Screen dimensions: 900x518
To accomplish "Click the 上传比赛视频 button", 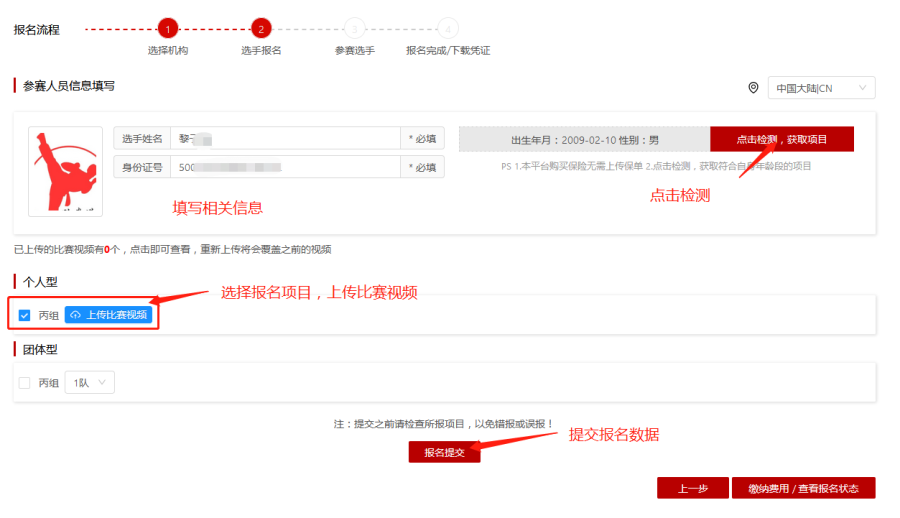I will [108, 315].
